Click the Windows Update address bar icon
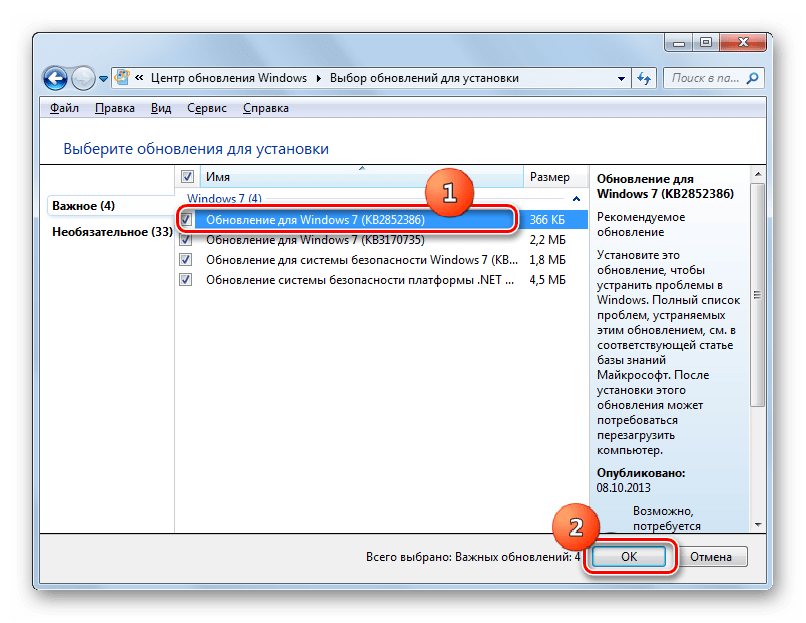The height and width of the screenshot is (623, 806). coord(122,78)
